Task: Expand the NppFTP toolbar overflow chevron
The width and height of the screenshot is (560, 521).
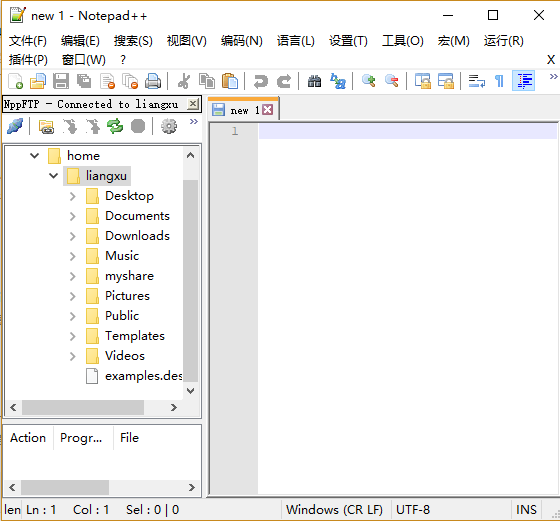Action: point(194,122)
